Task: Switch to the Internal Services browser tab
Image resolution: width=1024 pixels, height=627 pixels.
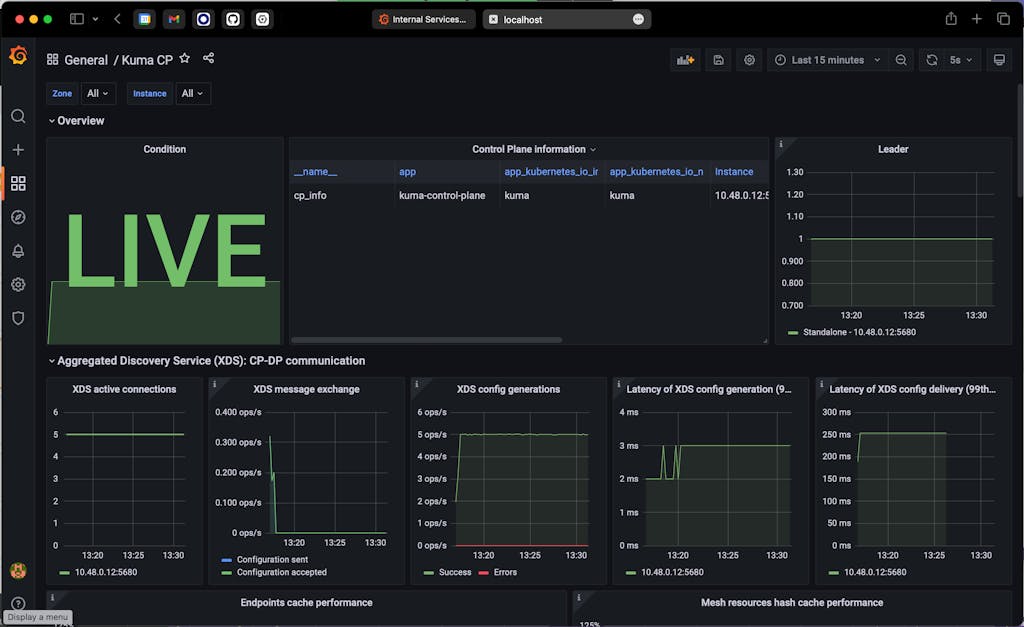Action: pos(423,19)
